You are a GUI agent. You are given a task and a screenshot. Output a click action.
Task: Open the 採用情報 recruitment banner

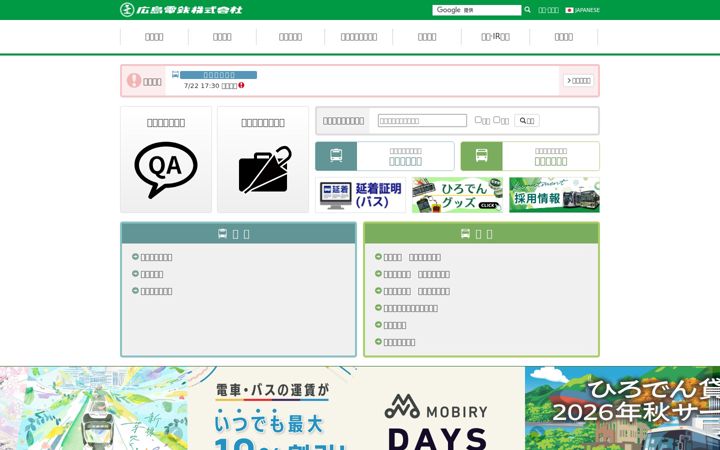[554, 195]
